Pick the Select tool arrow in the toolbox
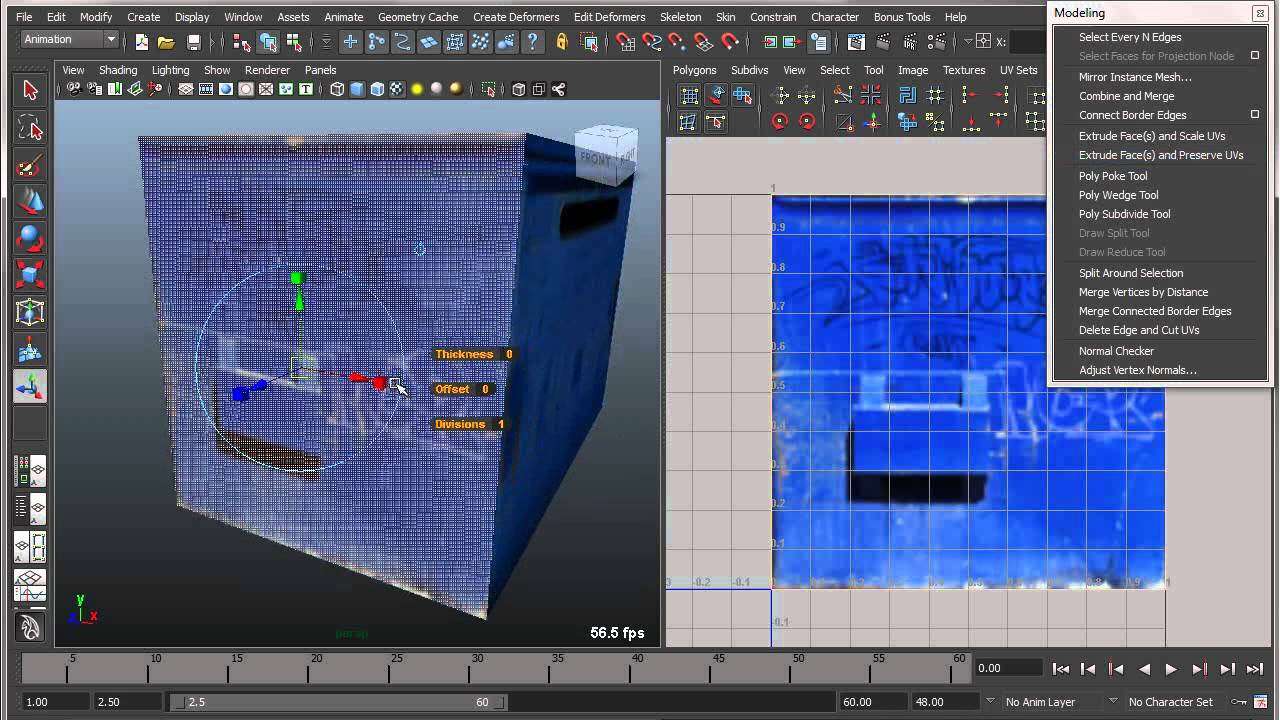The width and height of the screenshot is (1280, 720). (30, 90)
